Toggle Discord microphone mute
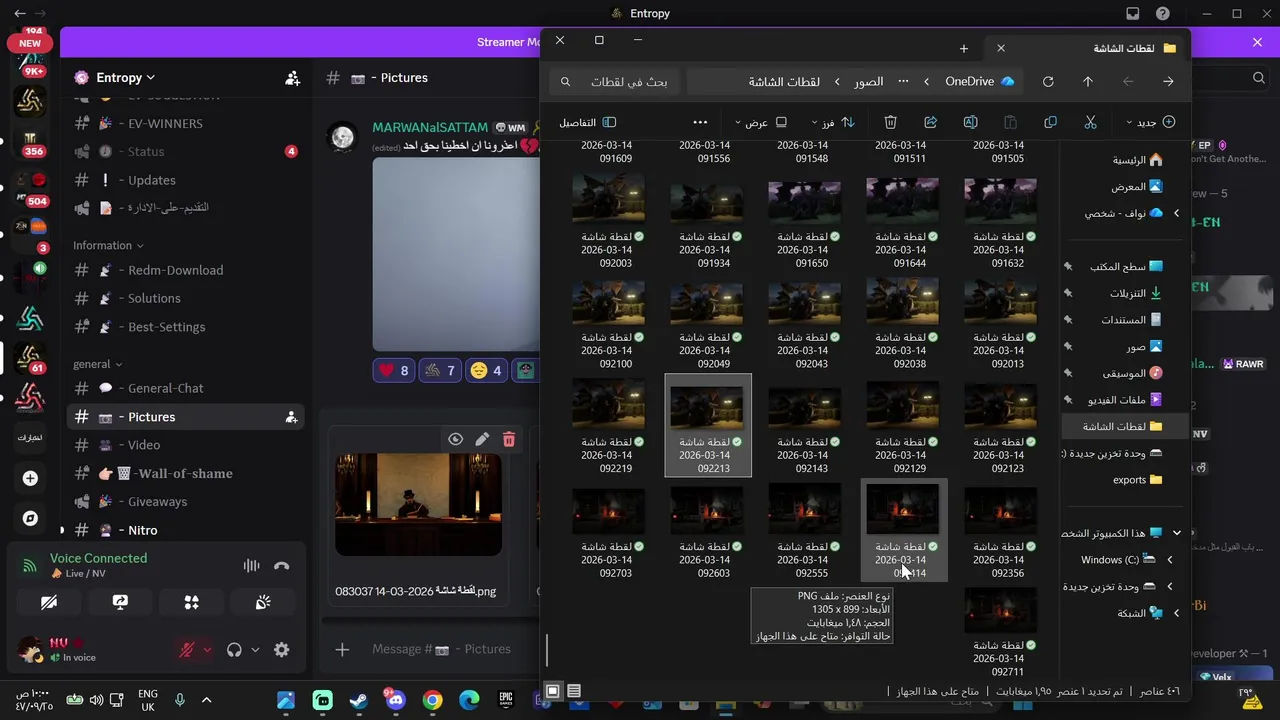 187,649
